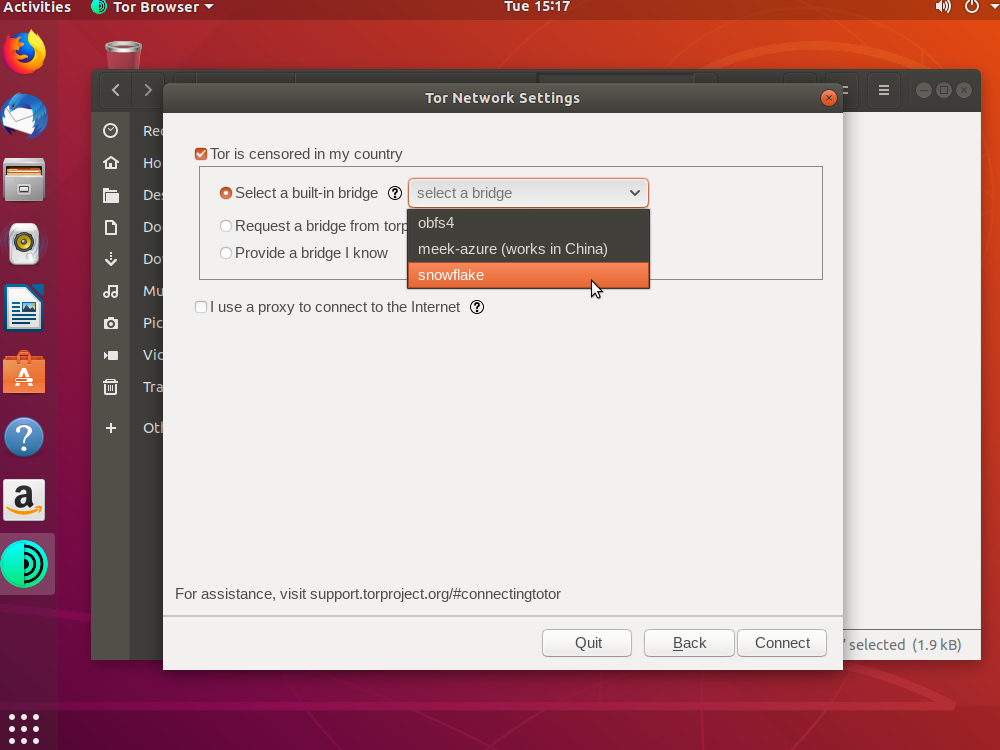Show help for the proxy option
1000x750 pixels.
coord(477,307)
